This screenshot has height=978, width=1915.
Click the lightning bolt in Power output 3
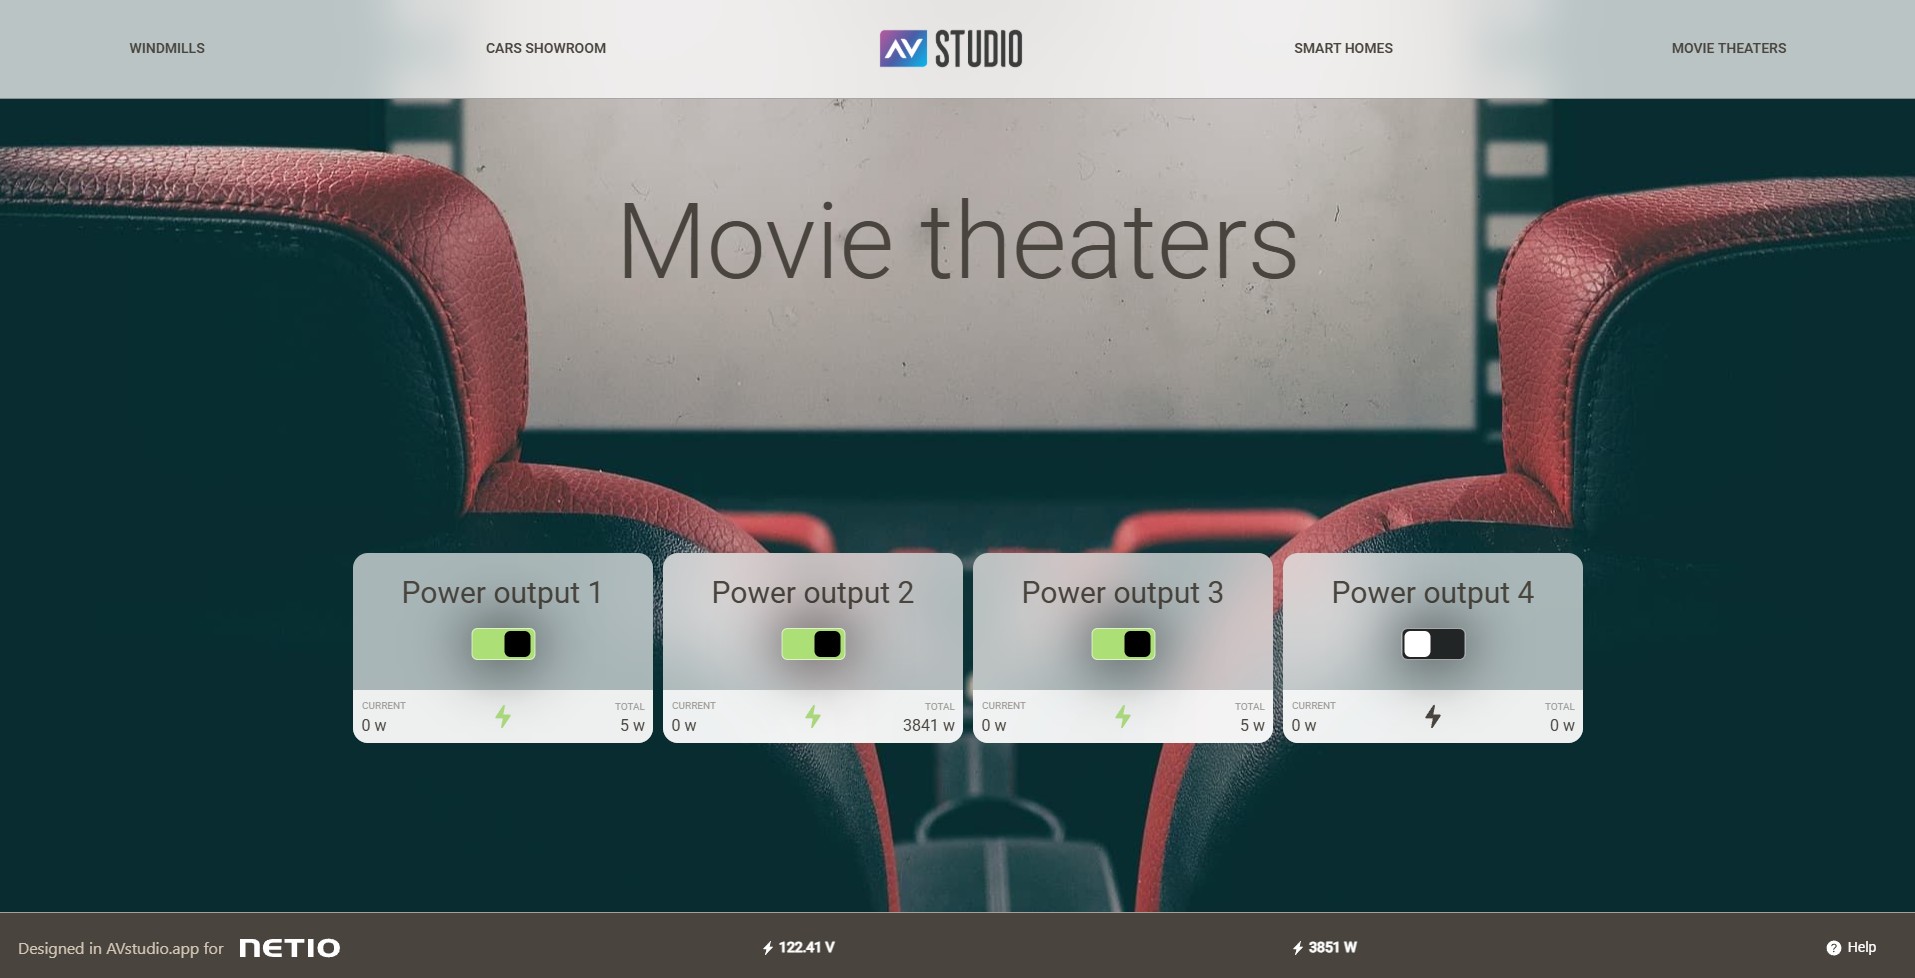(1123, 716)
